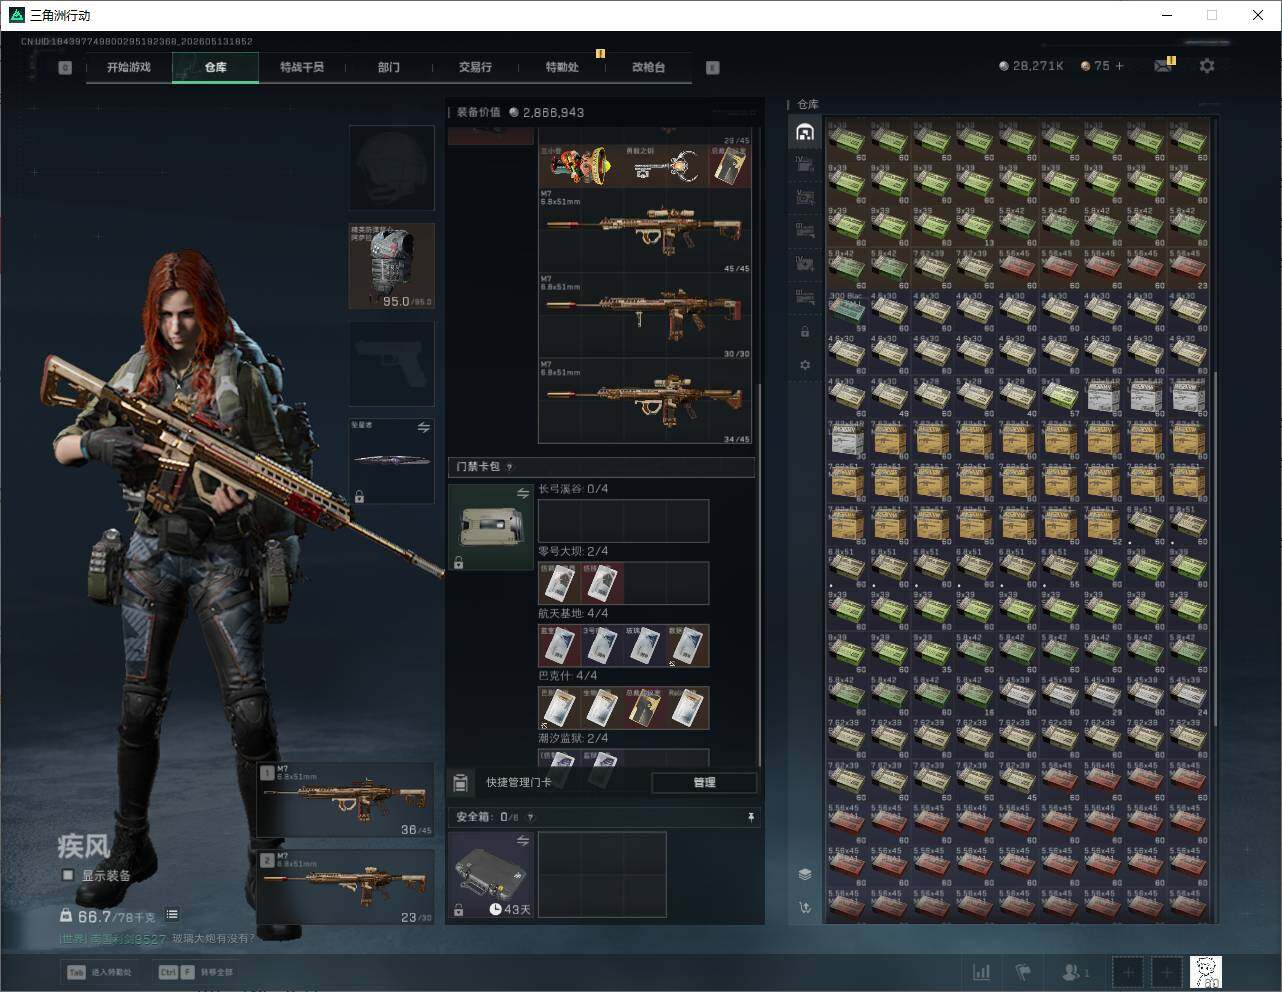Click the user avatar in bottom right
The height and width of the screenshot is (992, 1282).
click(x=1206, y=972)
